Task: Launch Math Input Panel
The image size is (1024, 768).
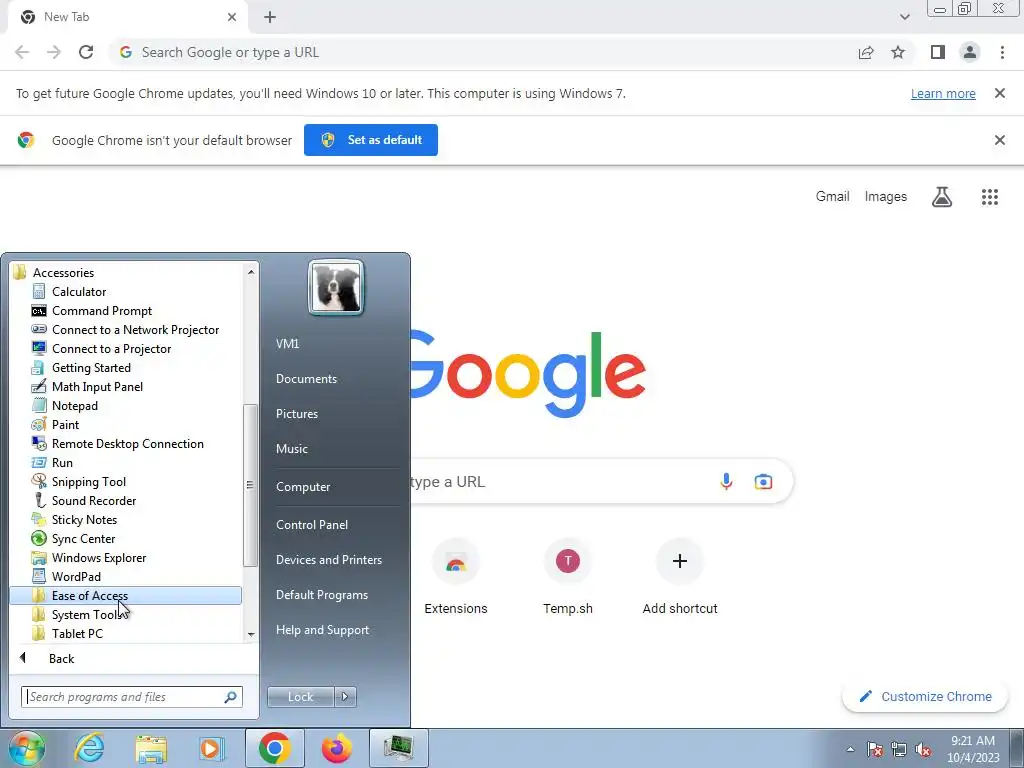Action: (x=97, y=387)
